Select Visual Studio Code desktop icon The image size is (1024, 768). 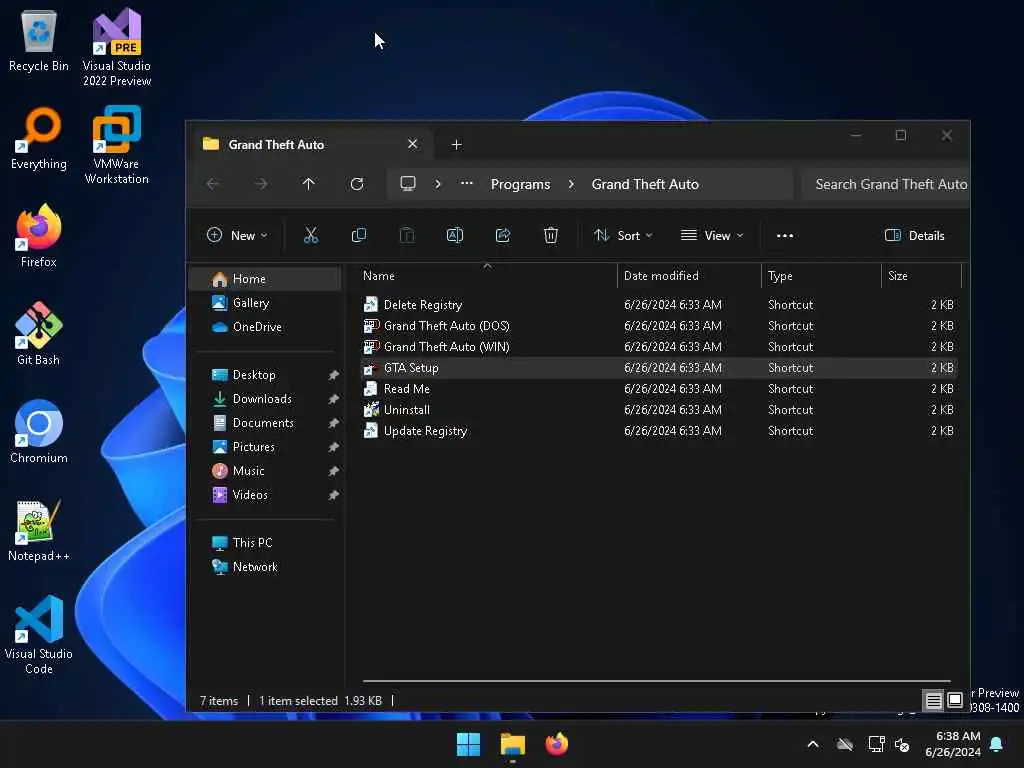coord(39,635)
